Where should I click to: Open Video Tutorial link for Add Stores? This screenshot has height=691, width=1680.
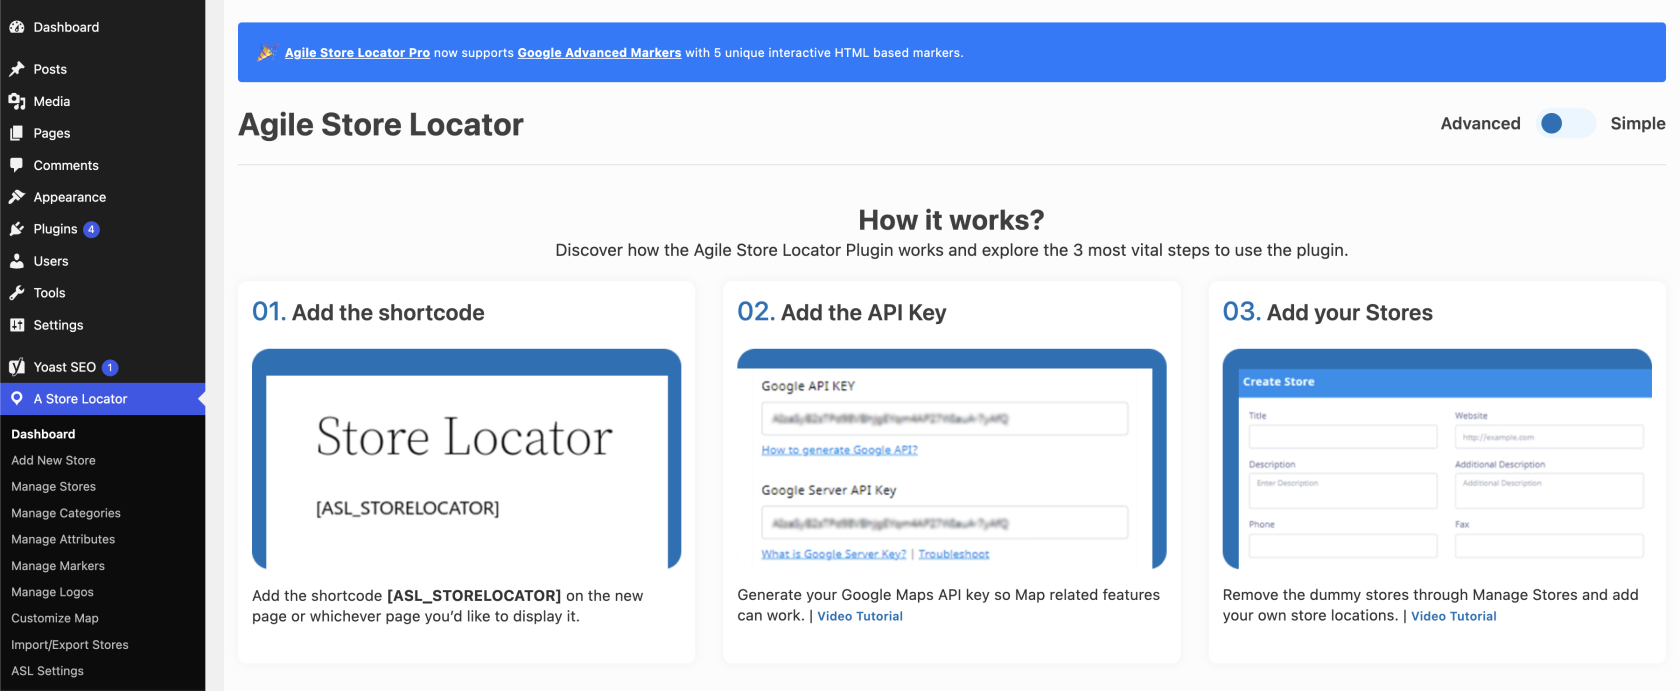[1454, 616]
